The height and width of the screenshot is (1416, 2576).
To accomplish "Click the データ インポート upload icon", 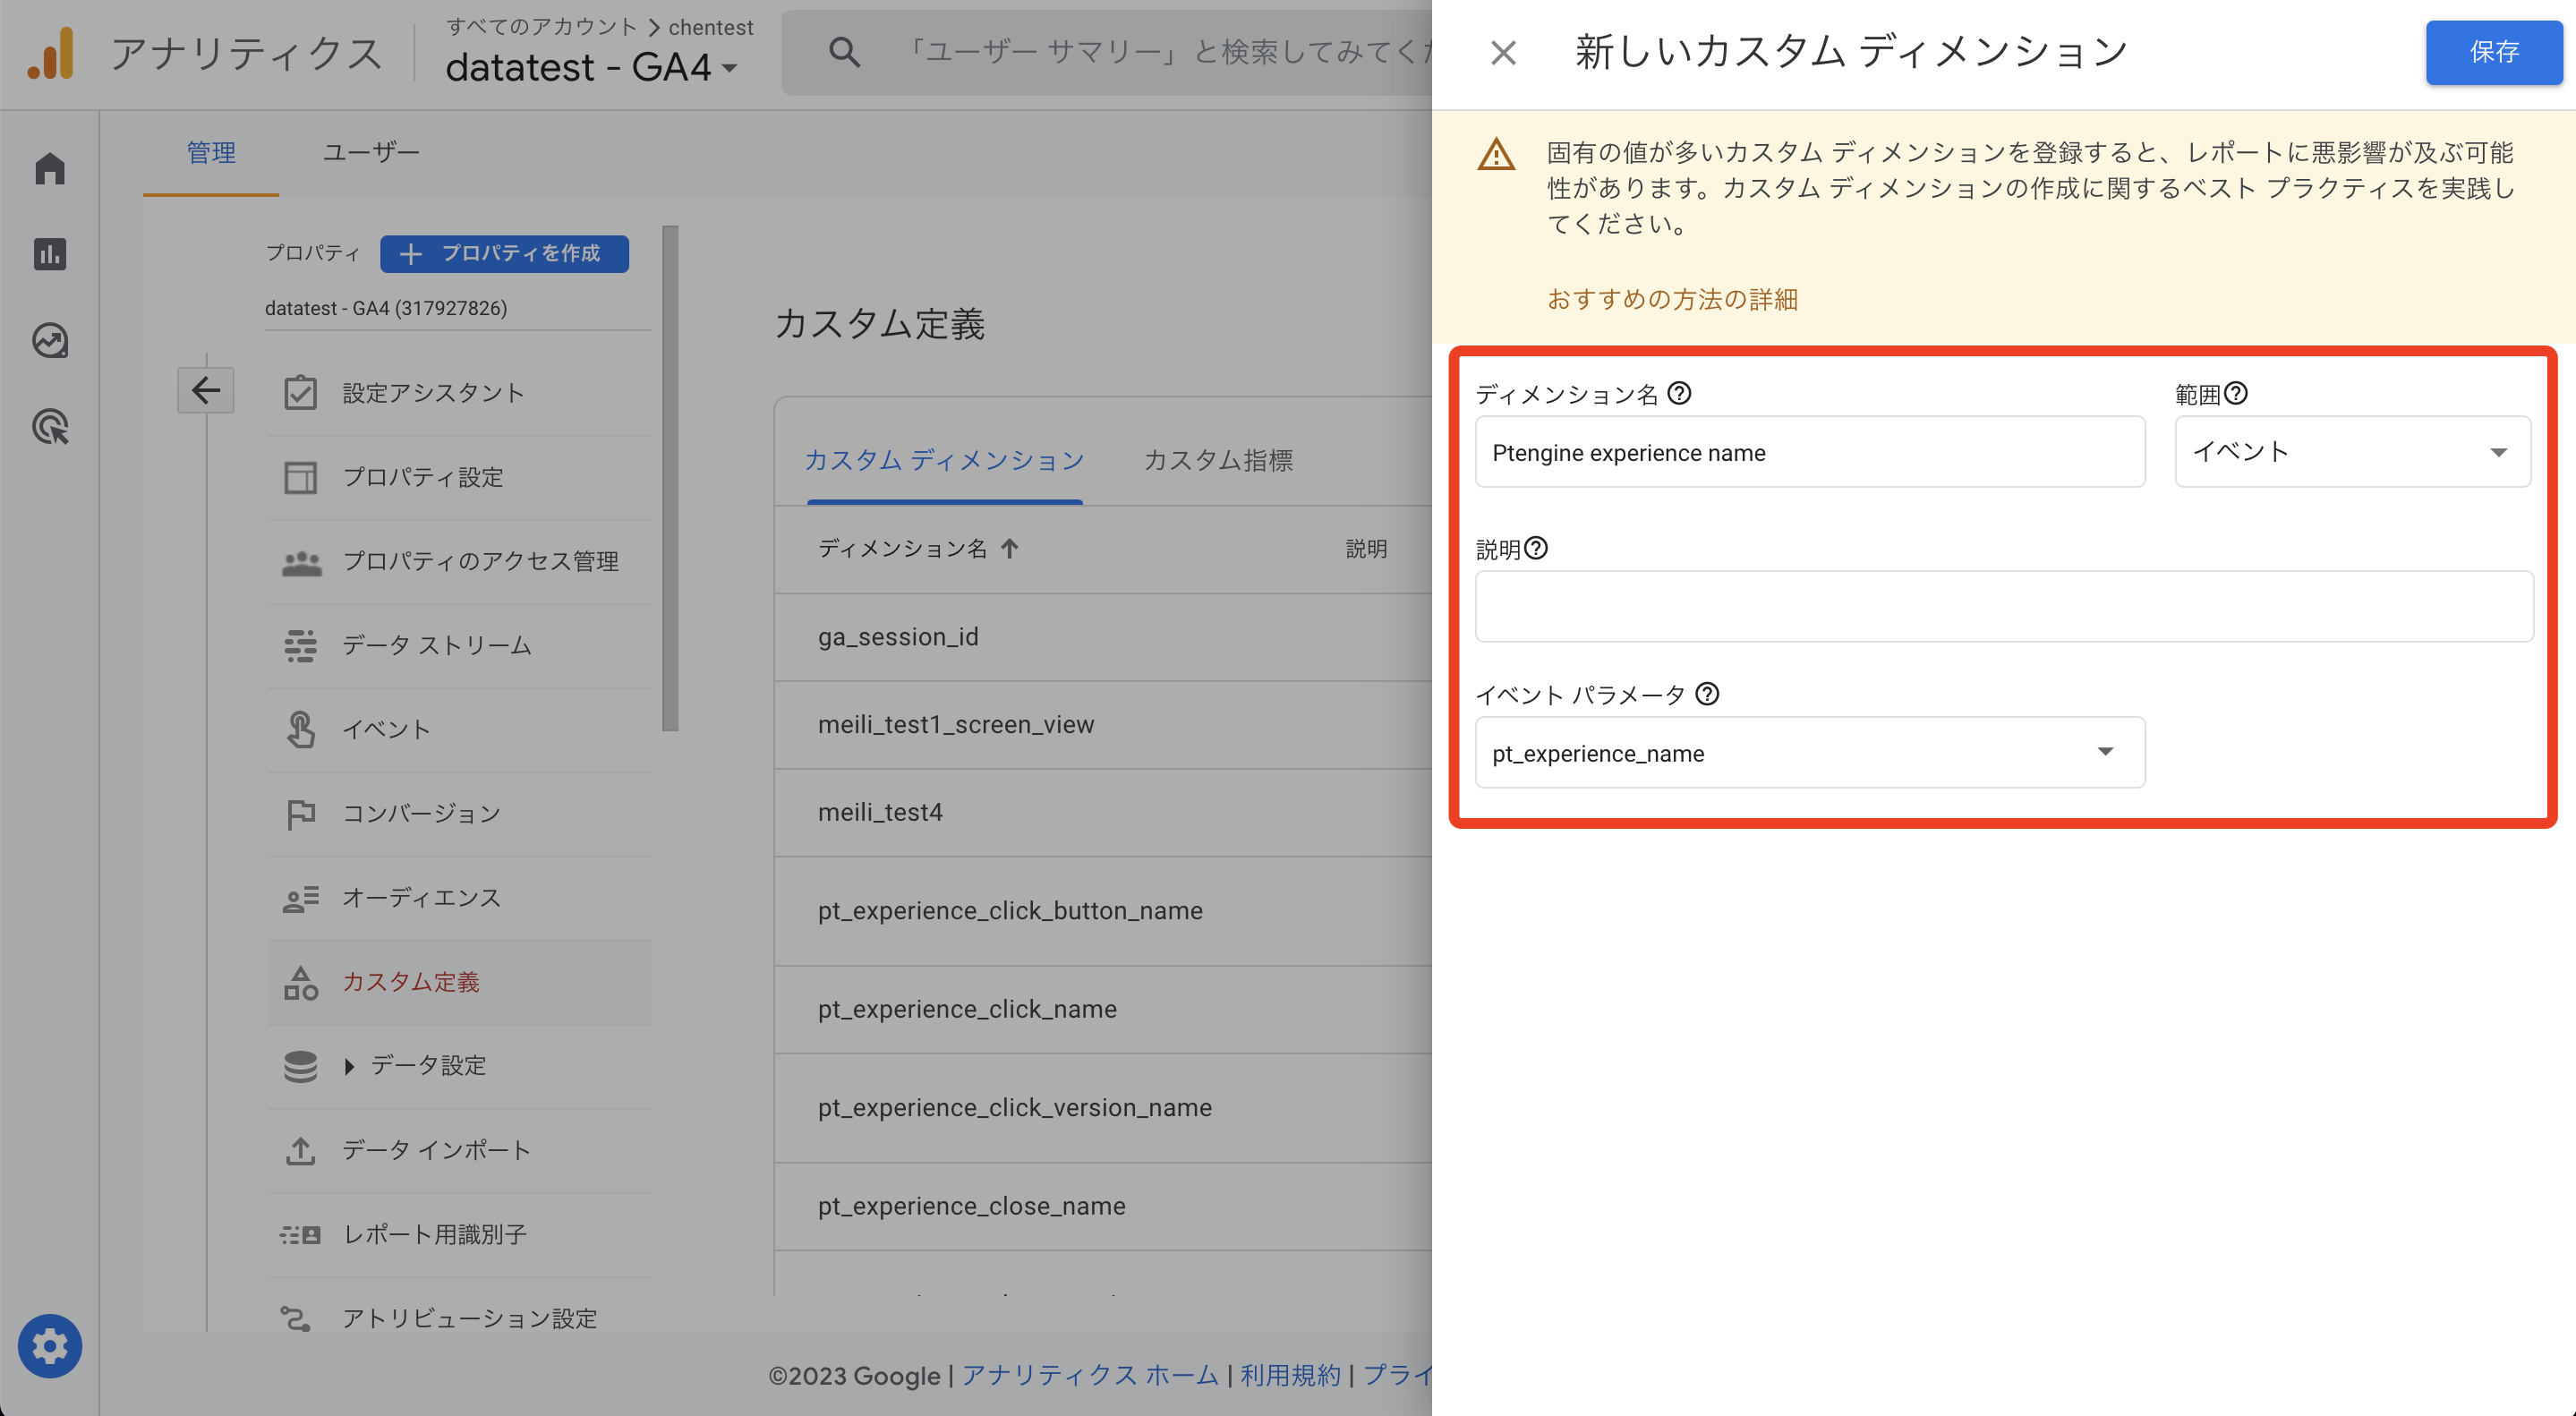I will pos(300,1150).
